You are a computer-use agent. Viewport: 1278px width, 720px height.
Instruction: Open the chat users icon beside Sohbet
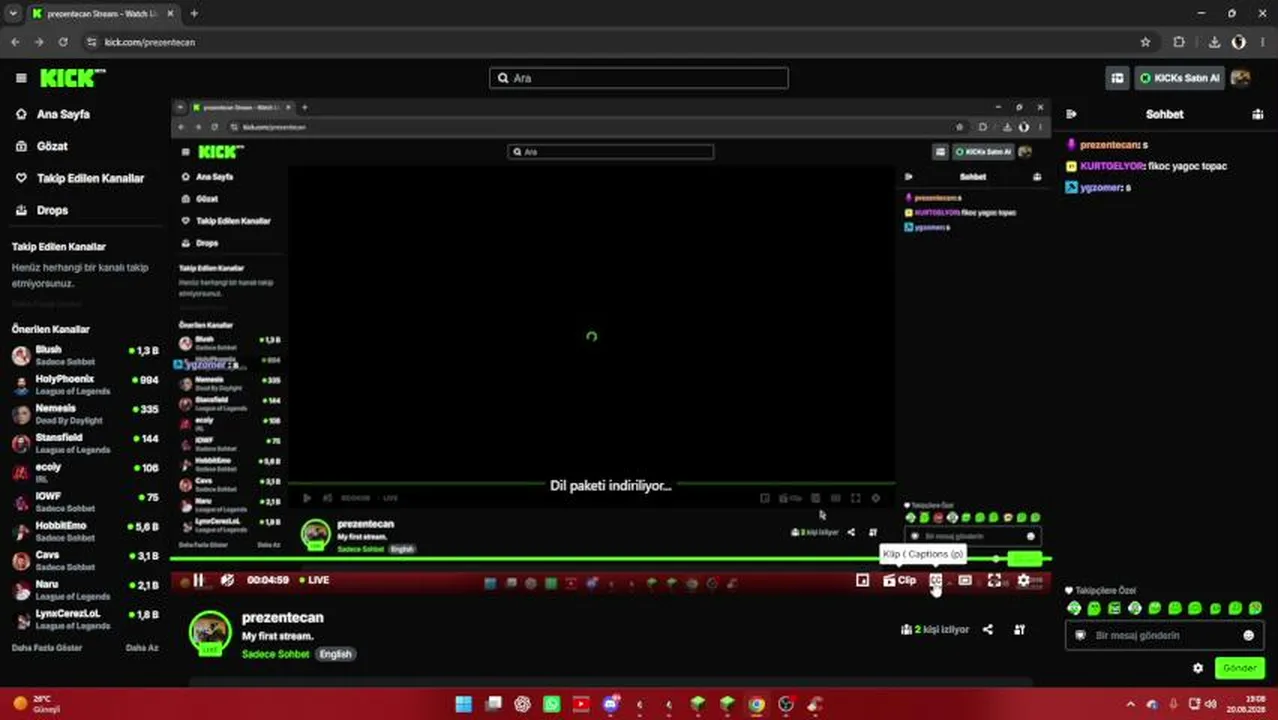point(1257,115)
